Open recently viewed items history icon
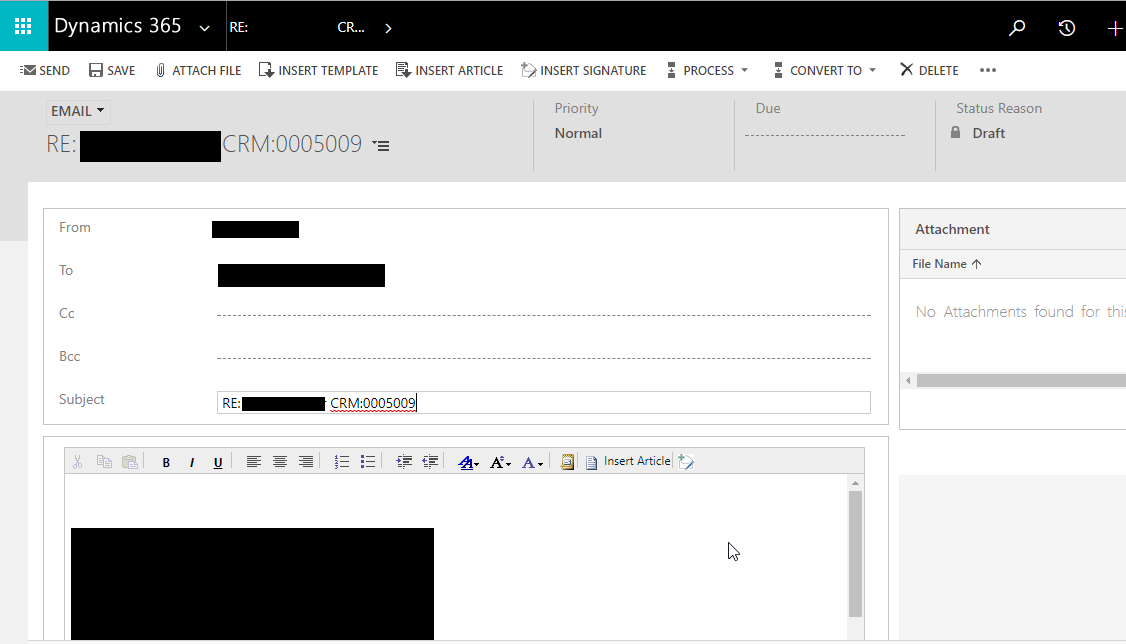Image resolution: width=1126 pixels, height=644 pixels. (x=1066, y=28)
